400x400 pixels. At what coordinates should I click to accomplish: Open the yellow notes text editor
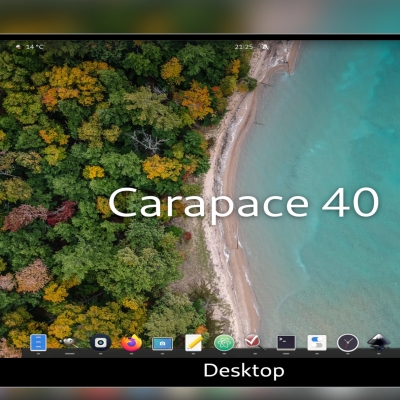coord(194,343)
